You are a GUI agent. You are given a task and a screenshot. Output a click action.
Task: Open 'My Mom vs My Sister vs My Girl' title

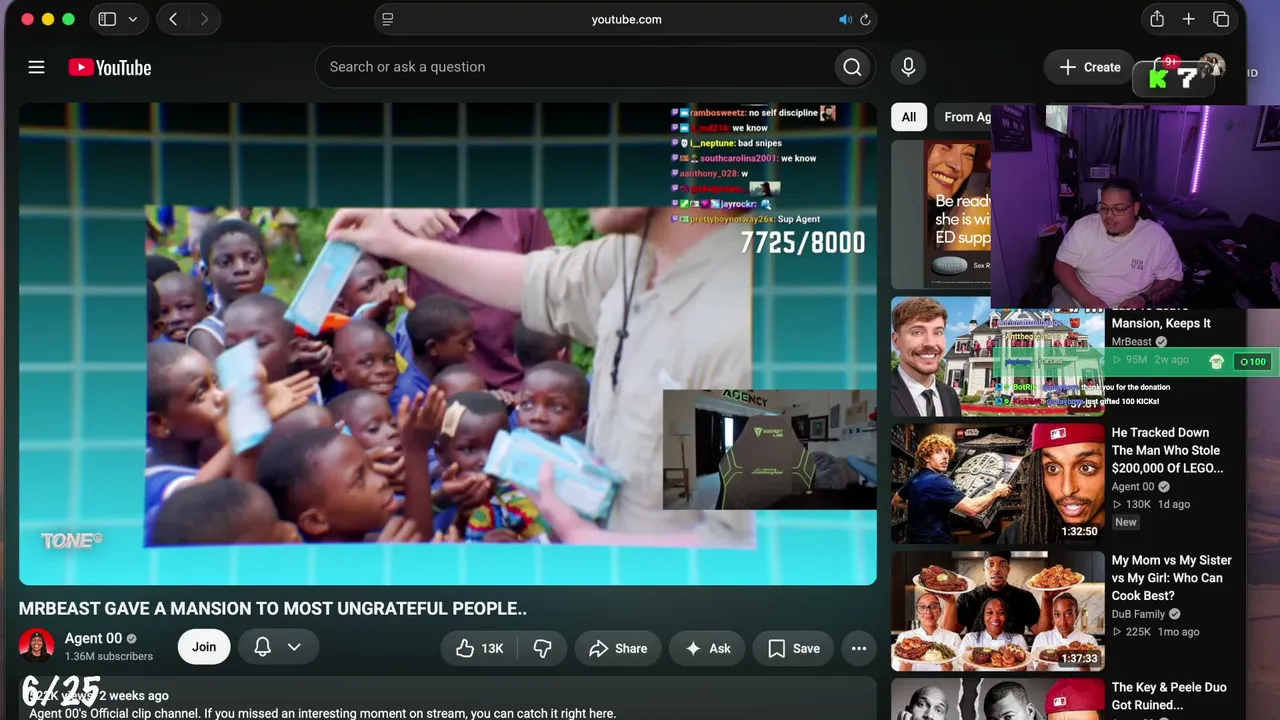pos(1172,578)
